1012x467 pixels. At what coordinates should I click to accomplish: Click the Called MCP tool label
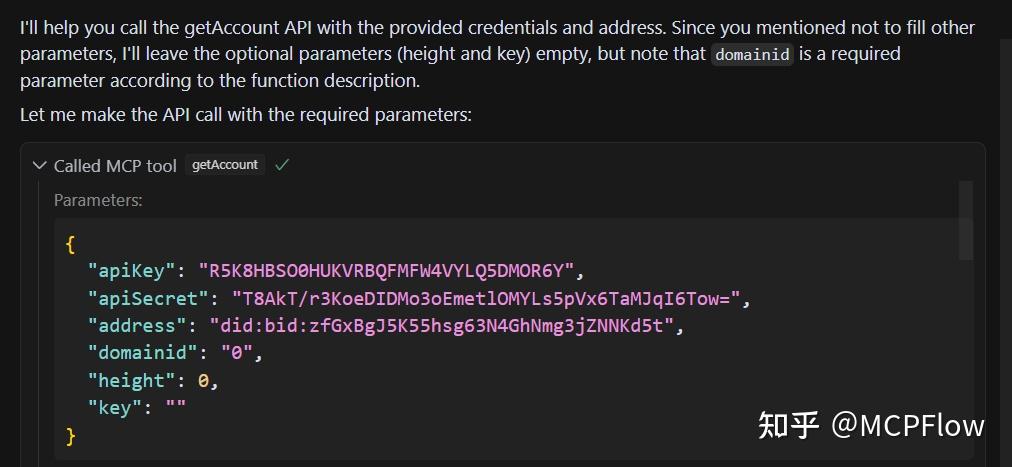[x=115, y=166]
